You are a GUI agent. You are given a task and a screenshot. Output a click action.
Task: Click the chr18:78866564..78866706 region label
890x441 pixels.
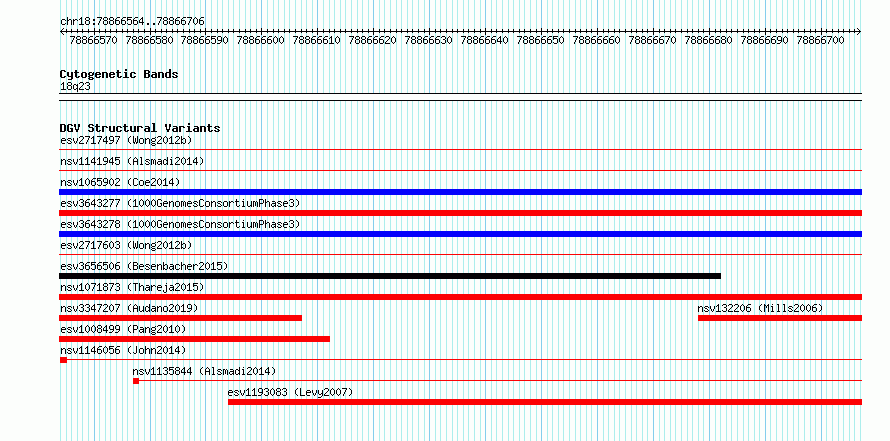click(132, 21)
